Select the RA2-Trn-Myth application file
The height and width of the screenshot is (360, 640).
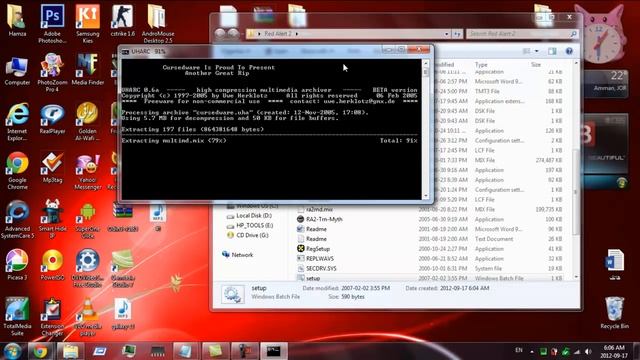429,219
